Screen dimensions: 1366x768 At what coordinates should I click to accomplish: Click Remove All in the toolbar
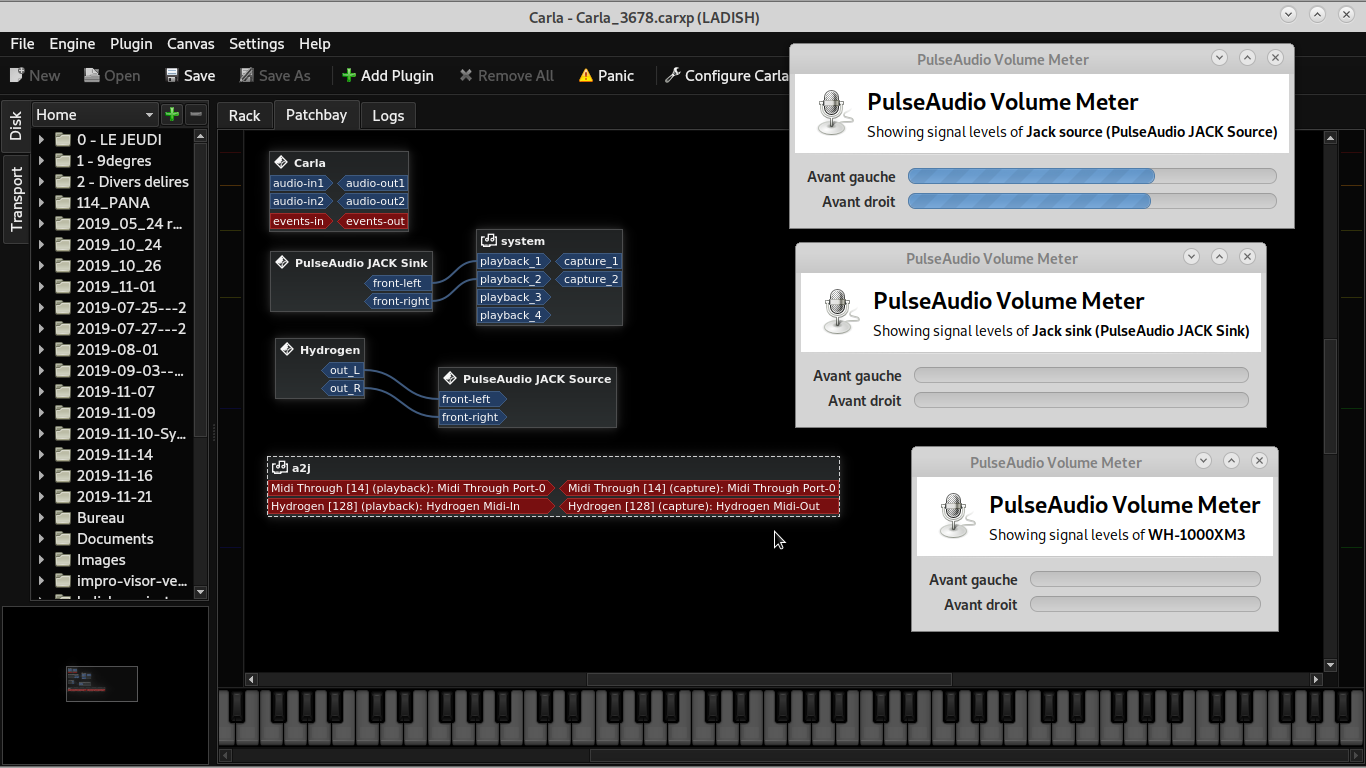pyautogui.click(x=506, y=75)
